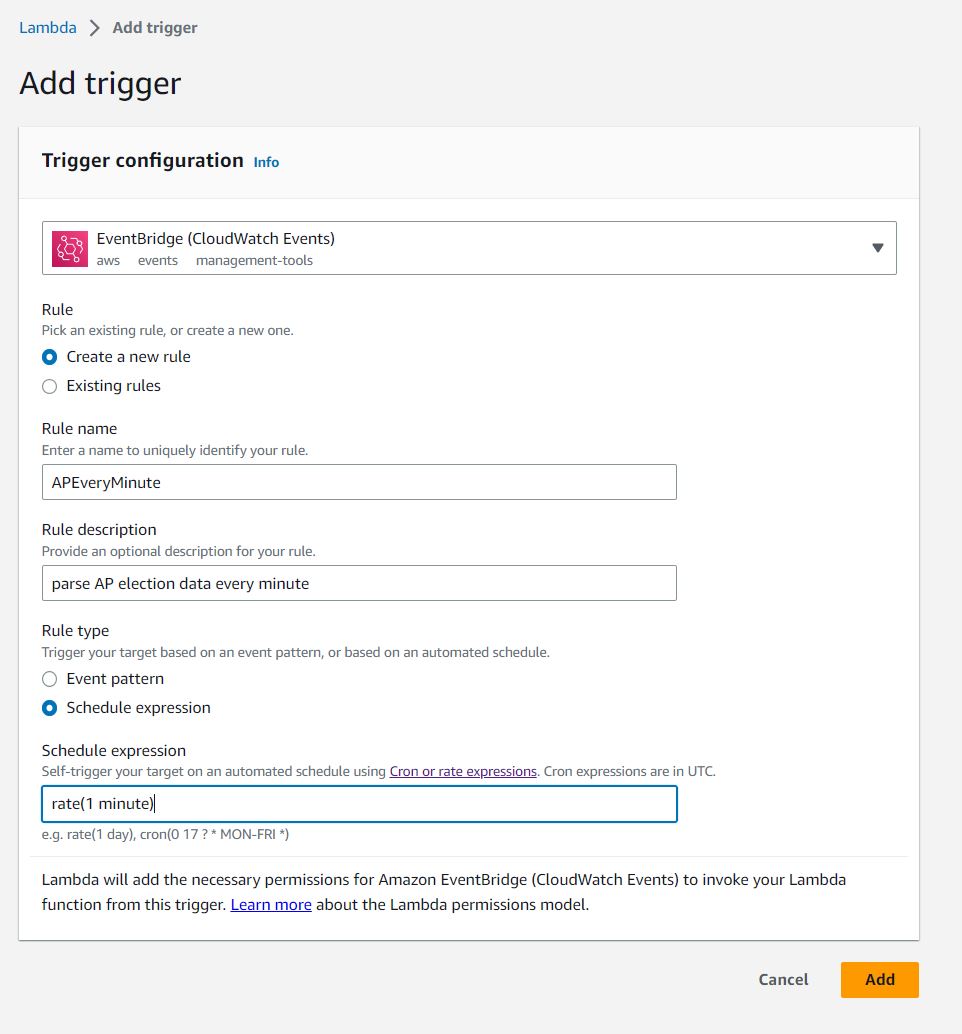Image resolution: width=962 pixels, height=1034 pixels.
Task: Focus the Rule name field APEveryMinute
Action: (x=359, y=482)
